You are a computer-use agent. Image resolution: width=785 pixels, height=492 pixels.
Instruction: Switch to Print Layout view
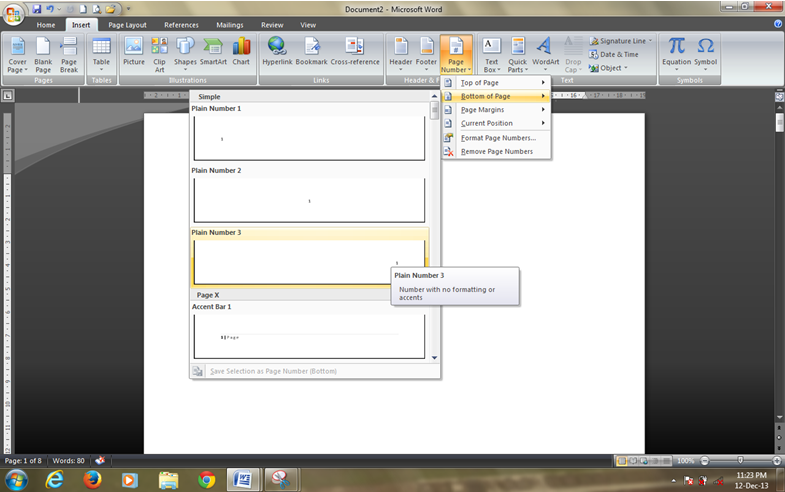pos(622,460)
